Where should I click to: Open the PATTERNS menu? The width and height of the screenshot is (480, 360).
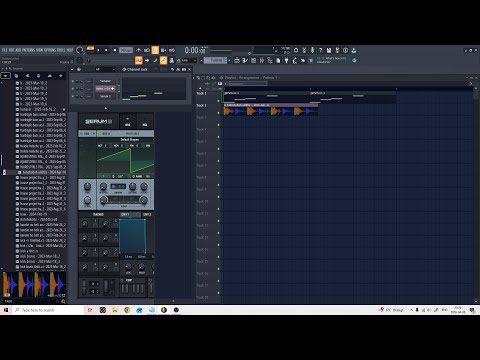point(28,50)
